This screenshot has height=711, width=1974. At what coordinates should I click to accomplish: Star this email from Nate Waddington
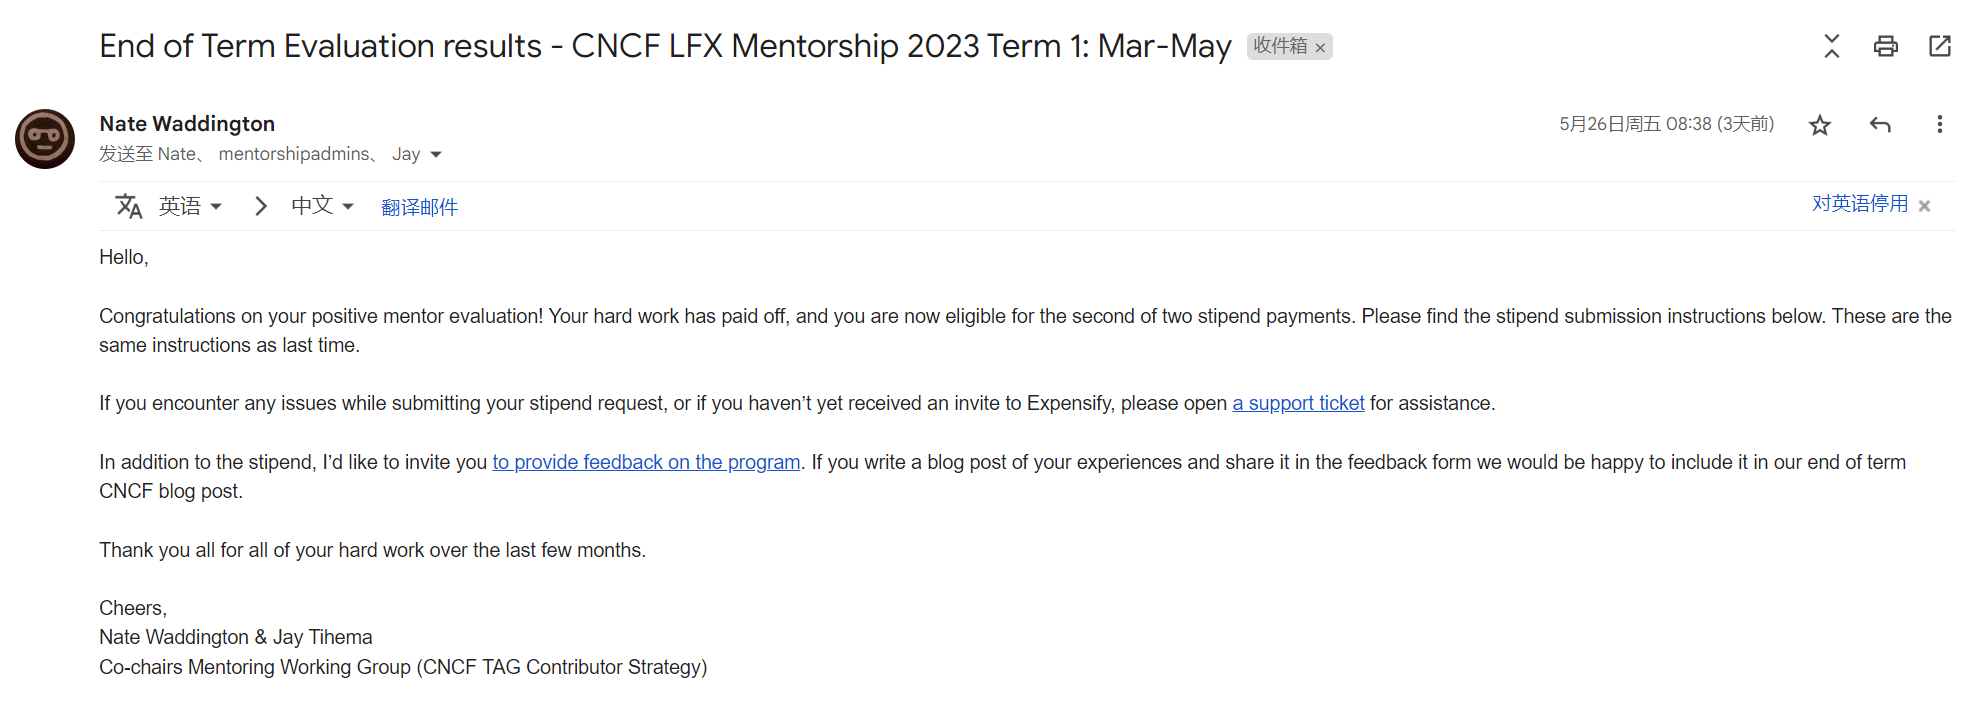1819,125
